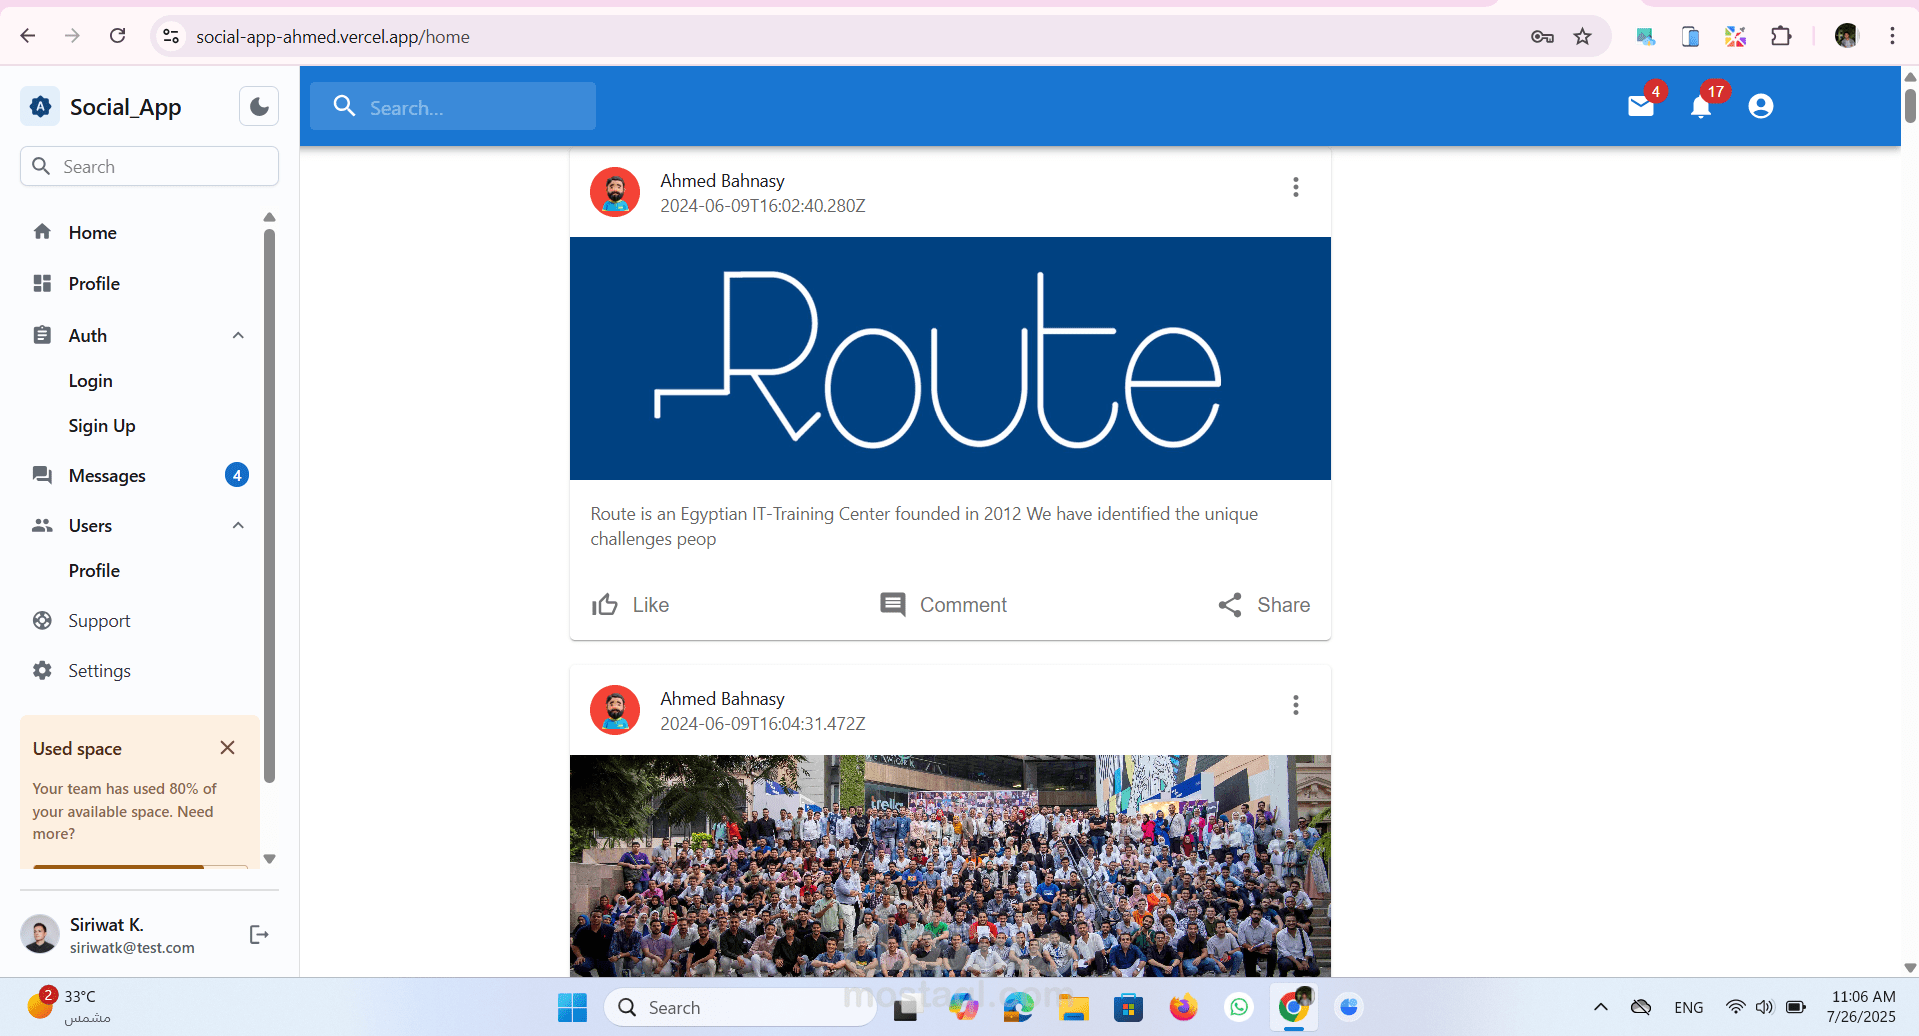Open the Windows Start menu
Viewport: 1919px width, 1036px height.
point(572,1007)
